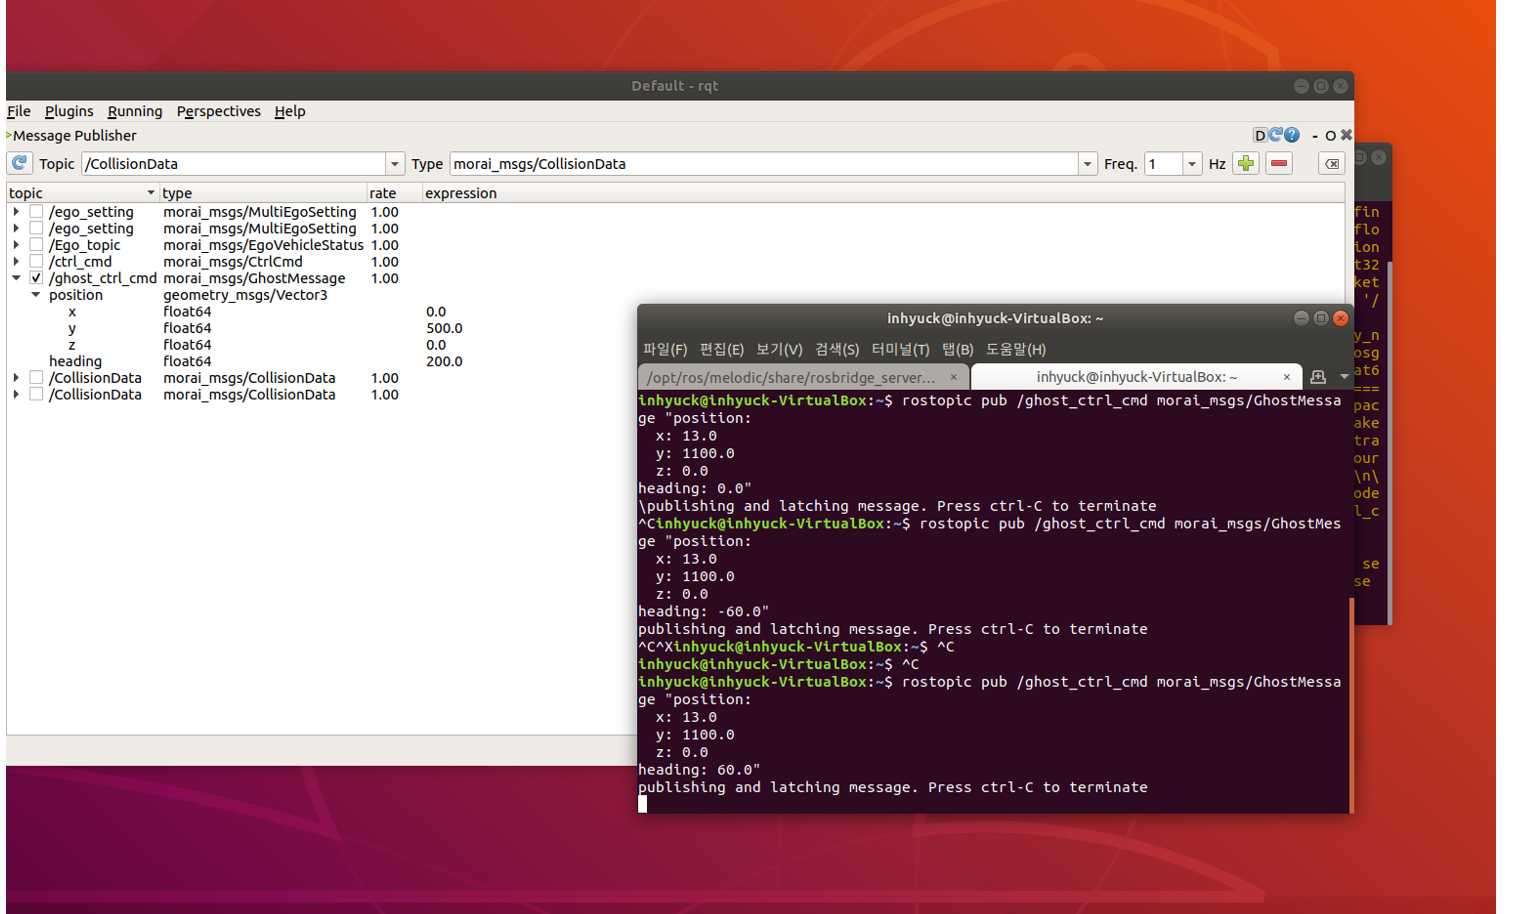Image resolution: width=1517 pixels, height=914 pixels.
Task: Open the blue help question mark icon
Action: [x=1292, y=135]
